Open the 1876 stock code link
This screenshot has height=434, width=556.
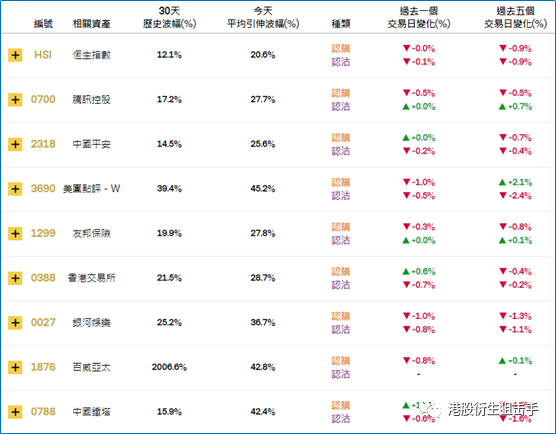43,367
